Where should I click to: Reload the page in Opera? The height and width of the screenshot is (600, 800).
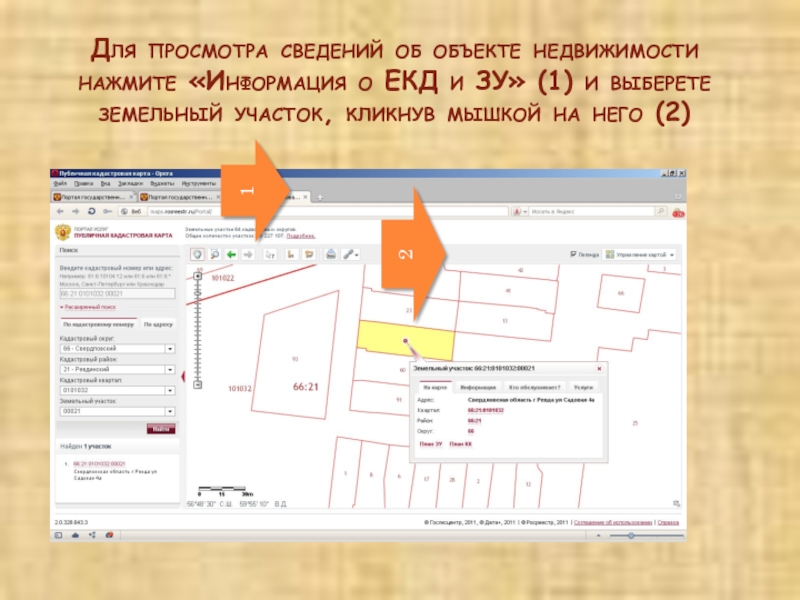click(91, 211)
